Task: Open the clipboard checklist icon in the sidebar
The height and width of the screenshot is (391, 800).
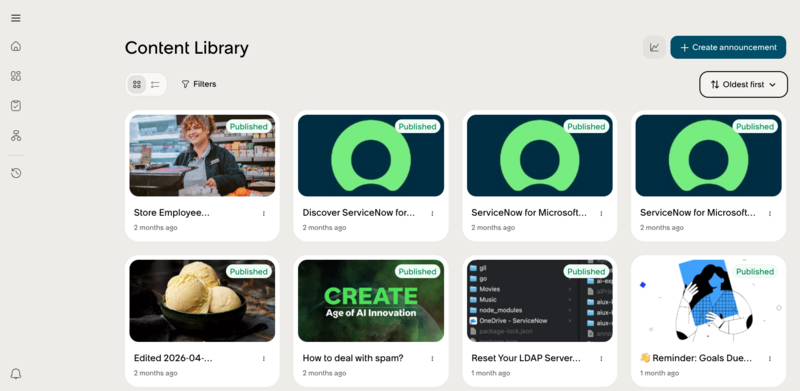Action: pyautogui.click(x=16, y=106)
